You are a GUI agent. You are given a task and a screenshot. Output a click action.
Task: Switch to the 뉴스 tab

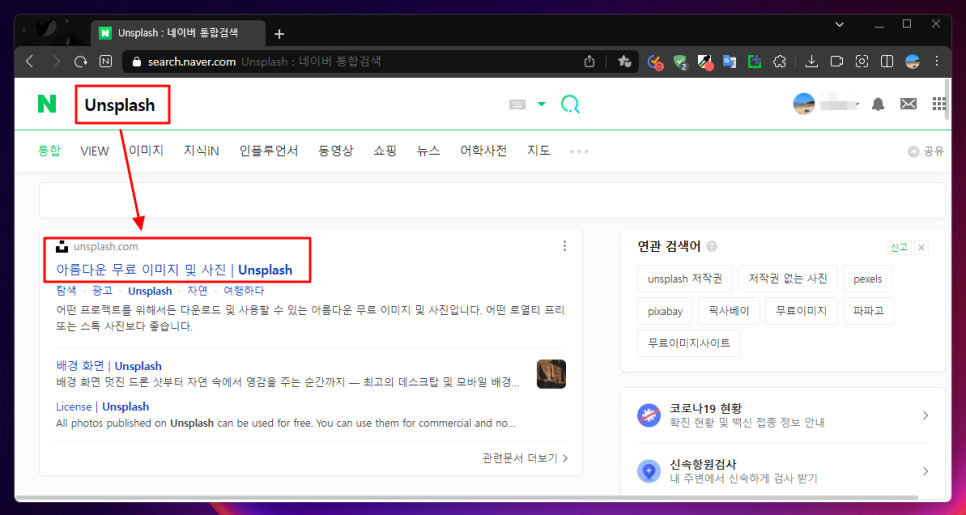tap(429, 151)
